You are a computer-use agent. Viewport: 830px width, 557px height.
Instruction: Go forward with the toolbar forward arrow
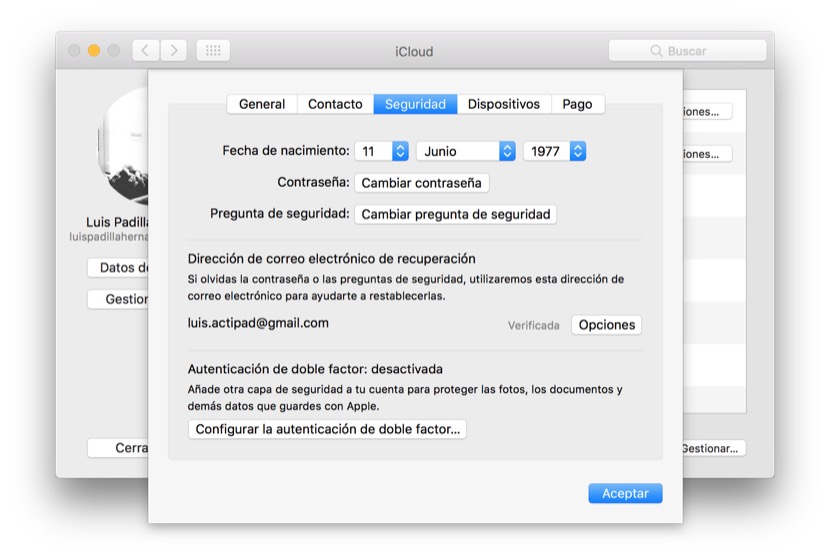point(174,51)
